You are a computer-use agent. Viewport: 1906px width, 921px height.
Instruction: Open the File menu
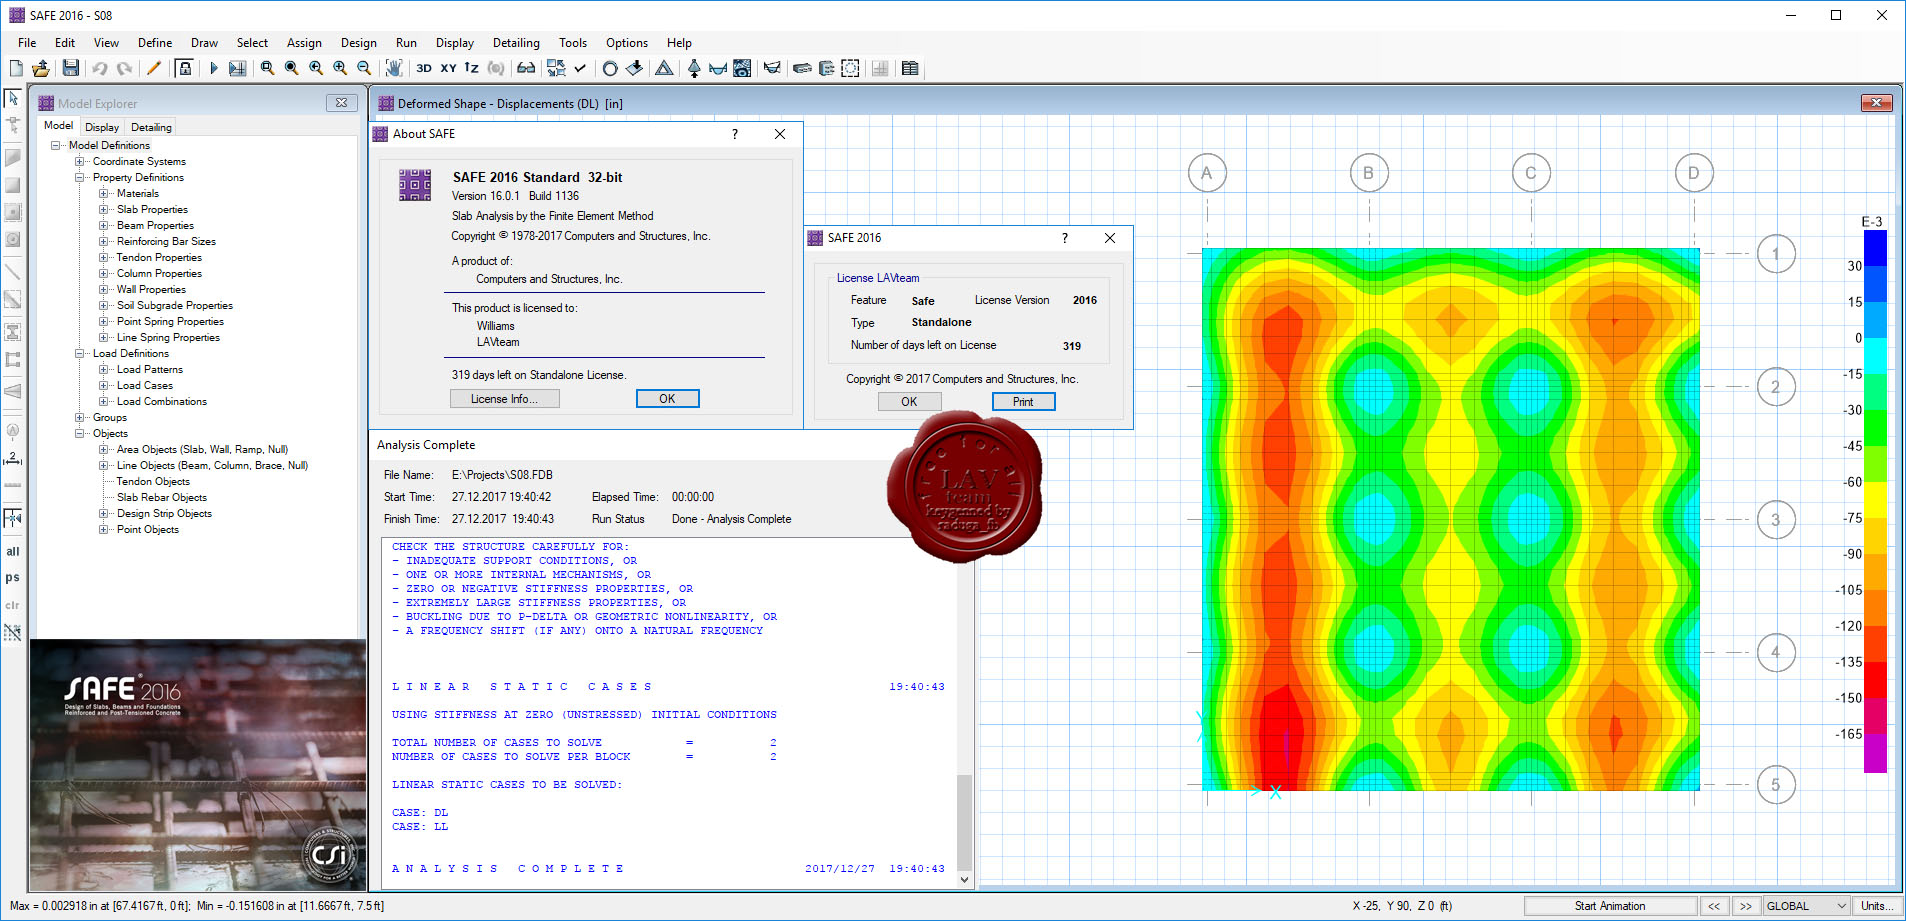click(x=27, y=43)
